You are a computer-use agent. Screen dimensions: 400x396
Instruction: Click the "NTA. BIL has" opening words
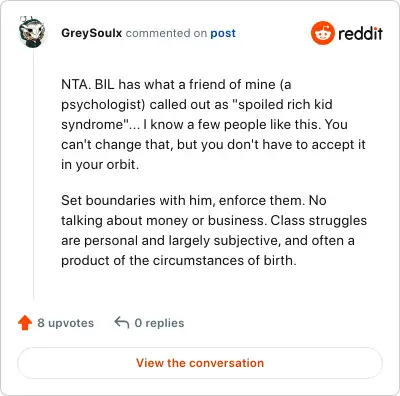tap(101, 84)
